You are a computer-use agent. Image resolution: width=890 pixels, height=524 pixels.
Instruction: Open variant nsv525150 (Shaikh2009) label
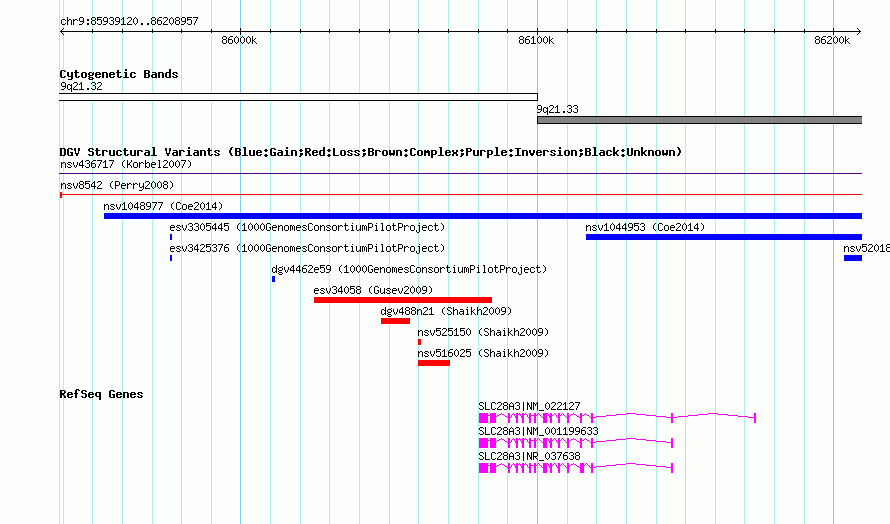tap(483, 332)
